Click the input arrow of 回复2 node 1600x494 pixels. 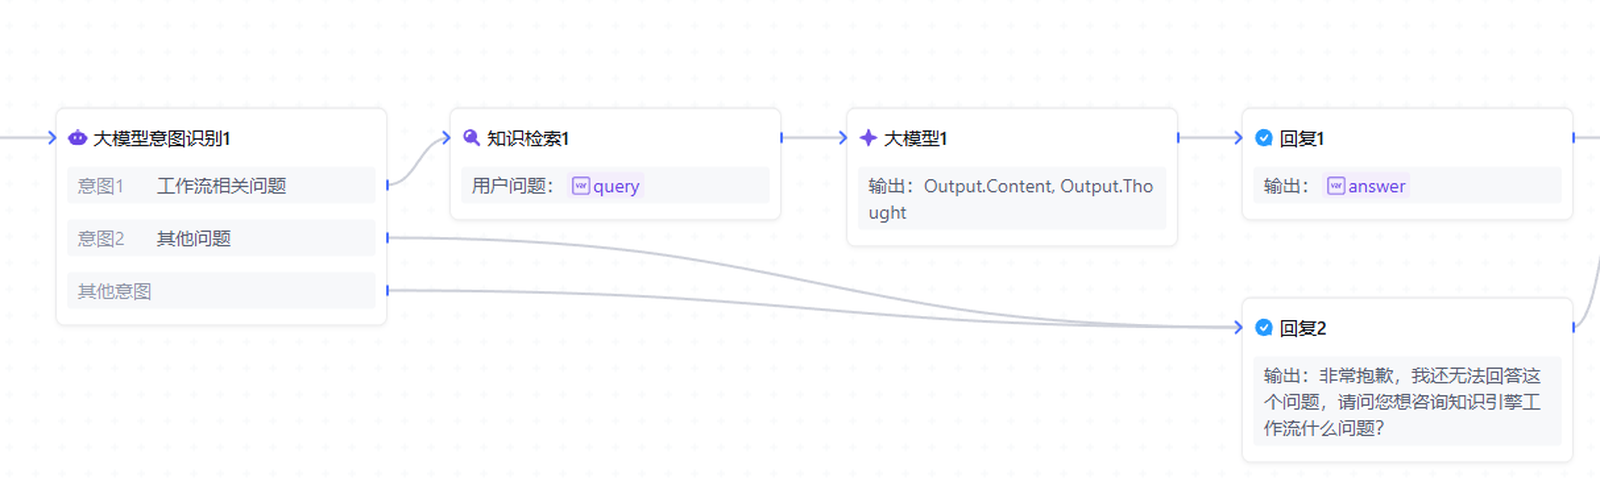1238,327
